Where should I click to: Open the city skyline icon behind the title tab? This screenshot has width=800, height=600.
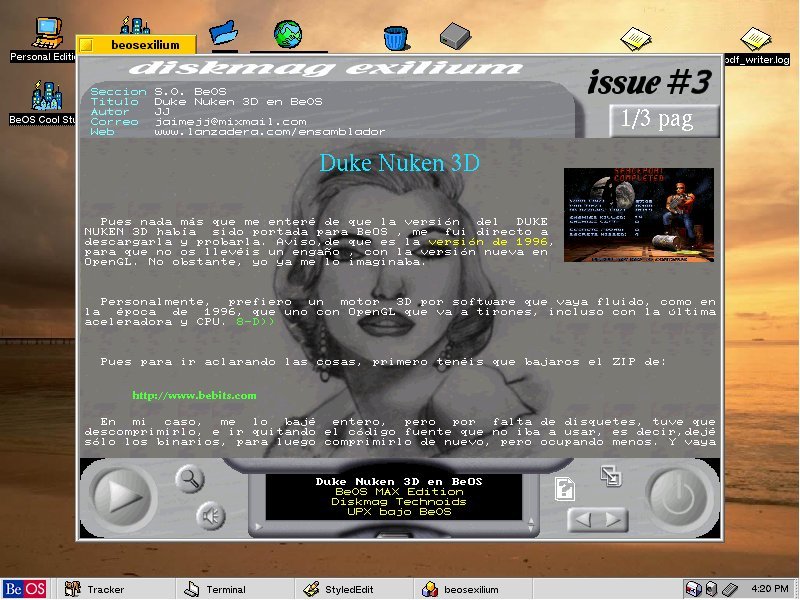point(135,25)
